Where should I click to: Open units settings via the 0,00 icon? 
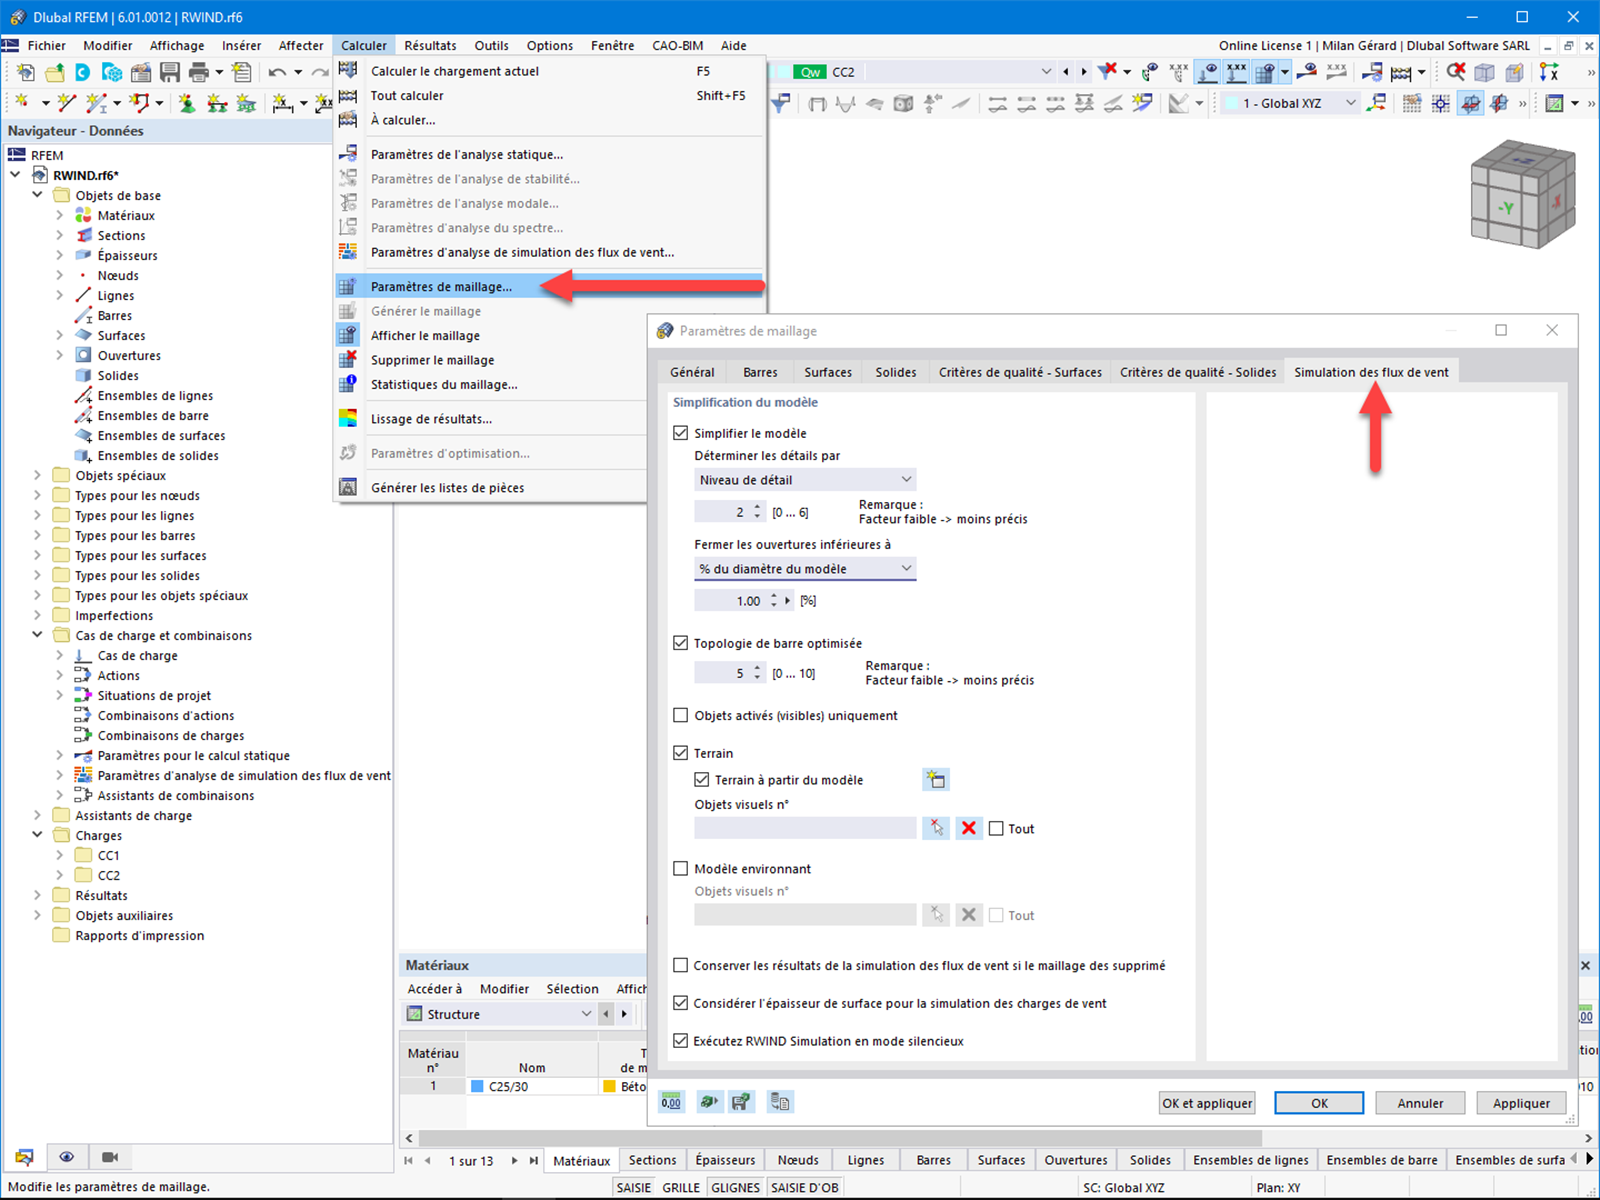pos(671,1102)
